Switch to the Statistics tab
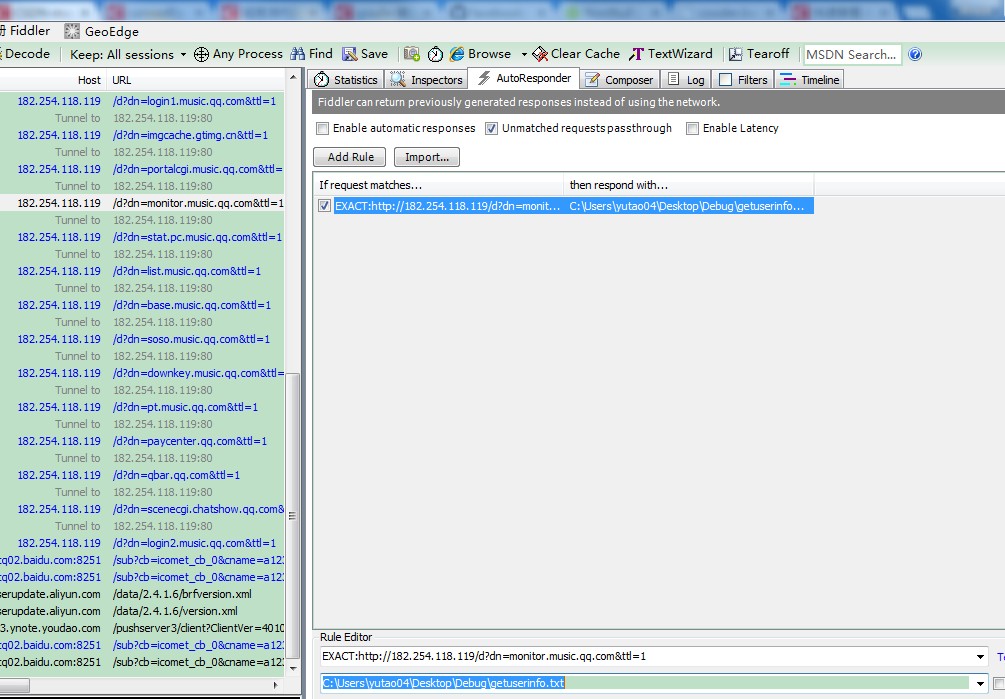Image resolution: width=1005 pixels, height=699 pixels. (x=347, y=79)
